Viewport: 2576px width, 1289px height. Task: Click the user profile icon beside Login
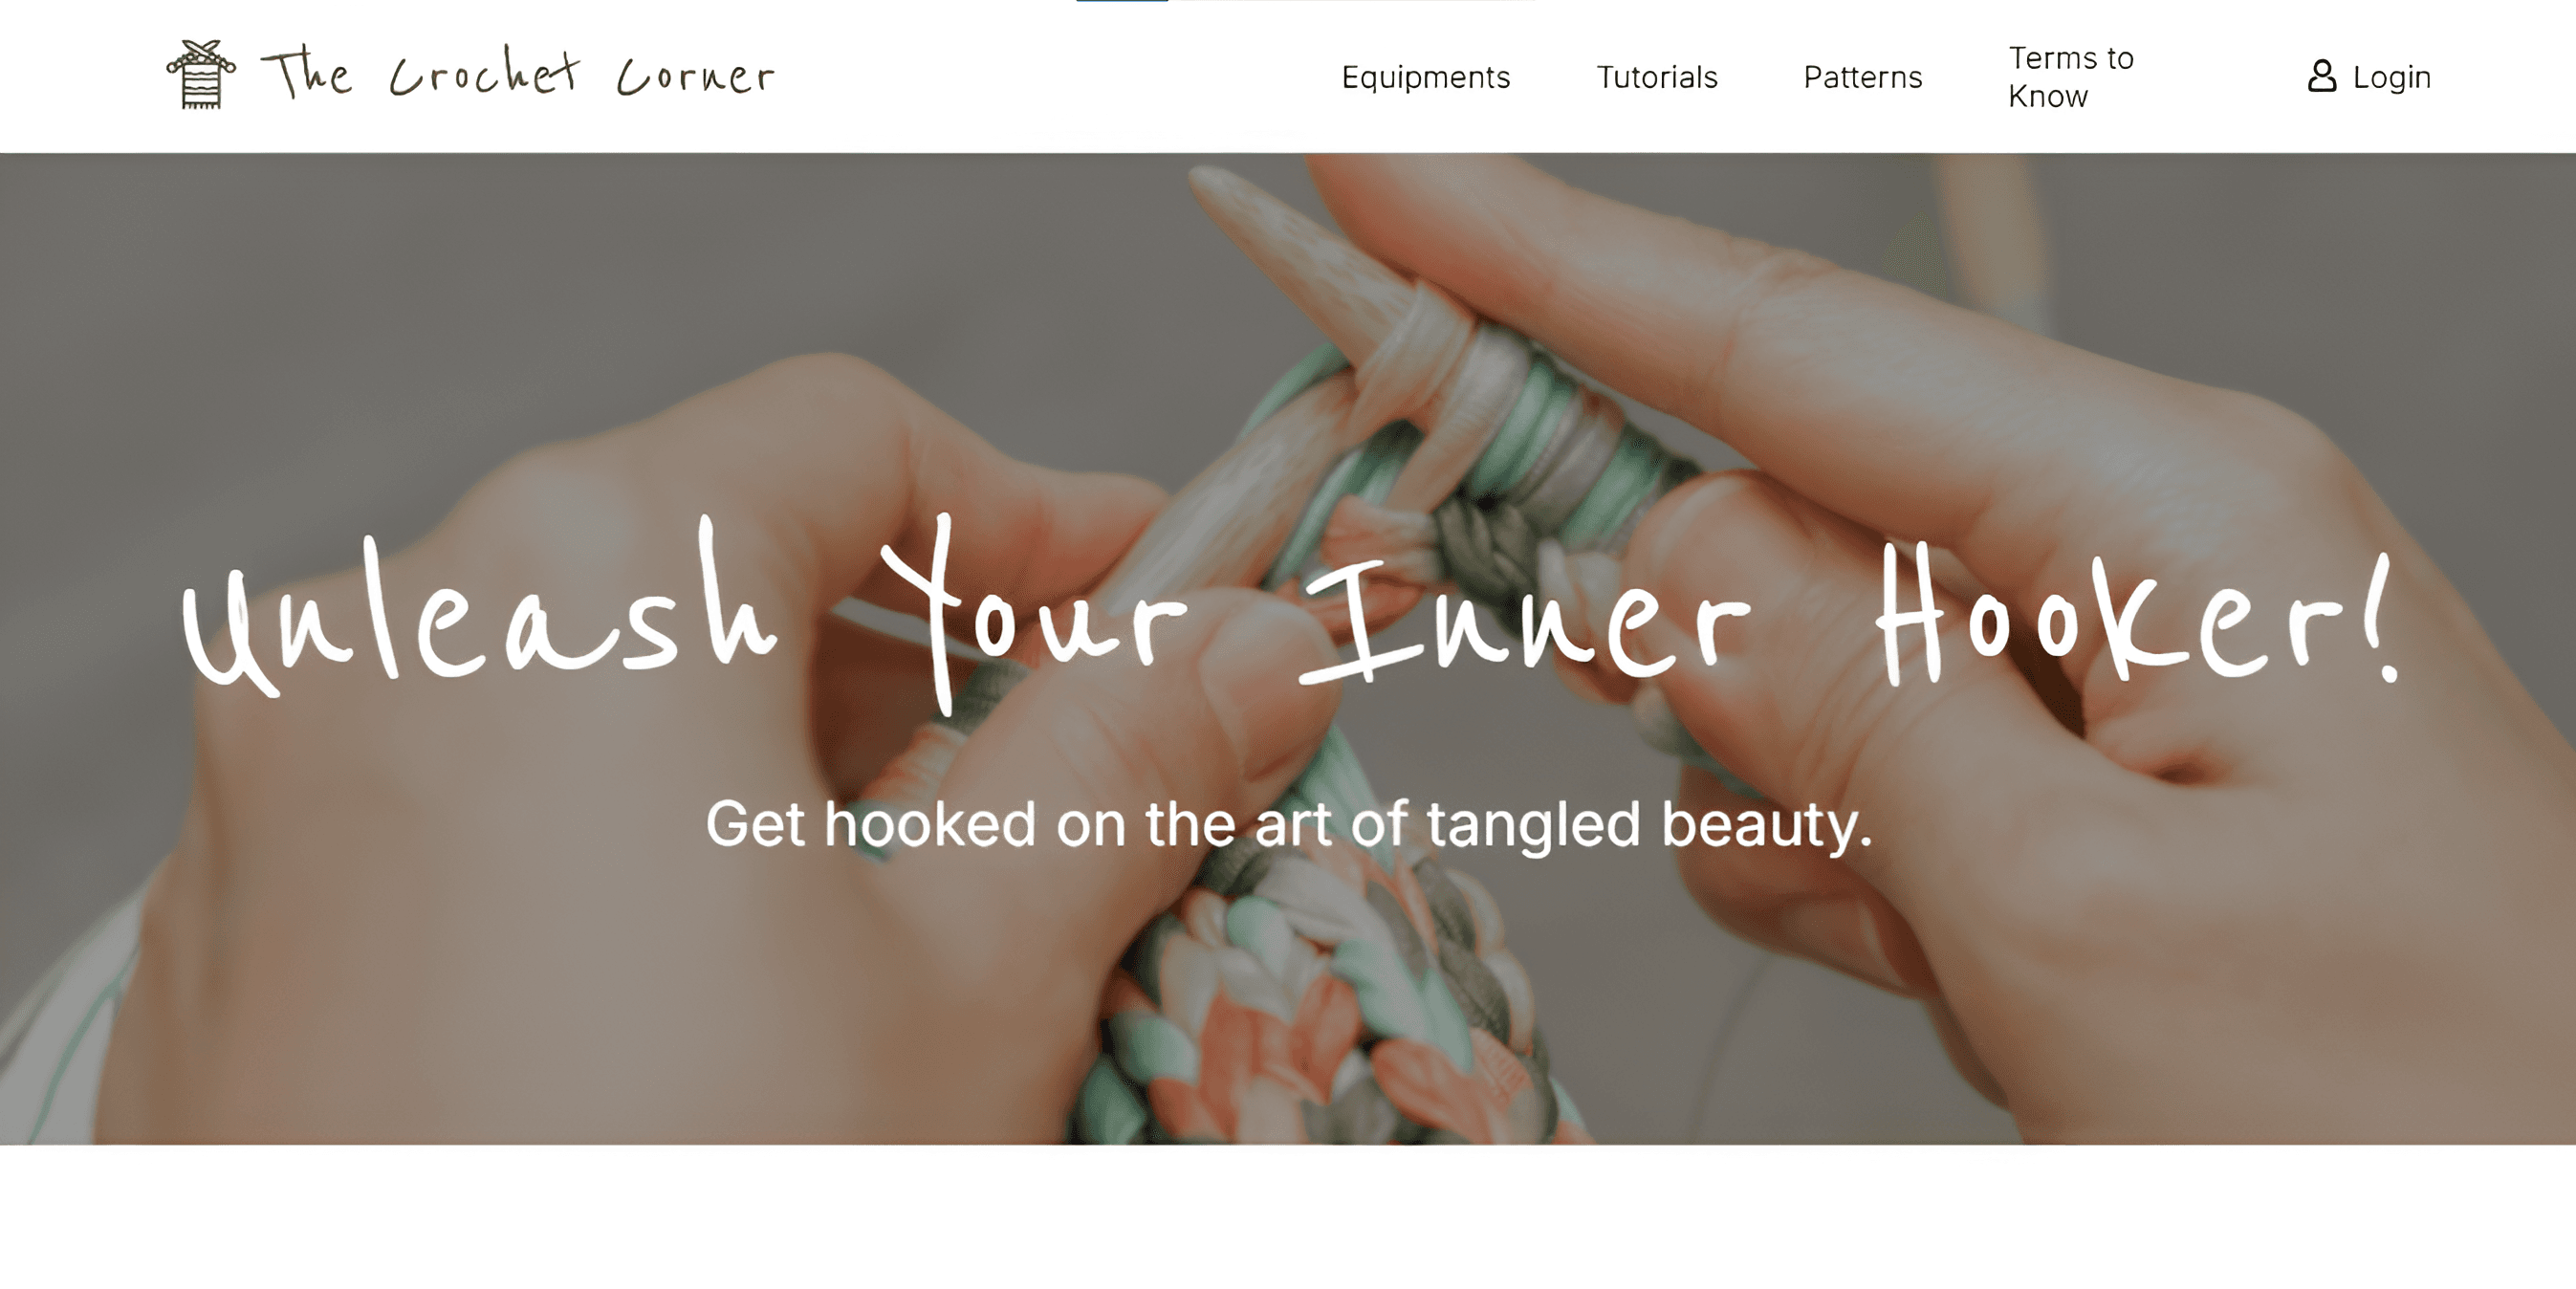(x=2321, y=76)
